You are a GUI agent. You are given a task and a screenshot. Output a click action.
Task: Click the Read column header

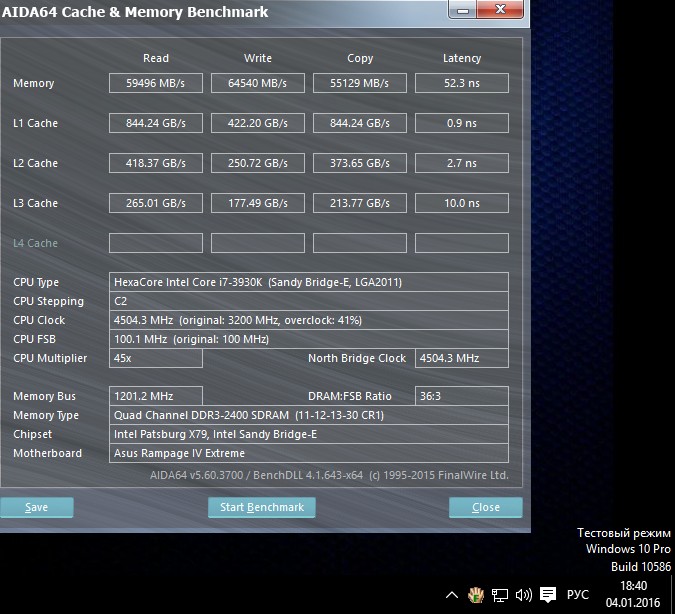[156, 58]
